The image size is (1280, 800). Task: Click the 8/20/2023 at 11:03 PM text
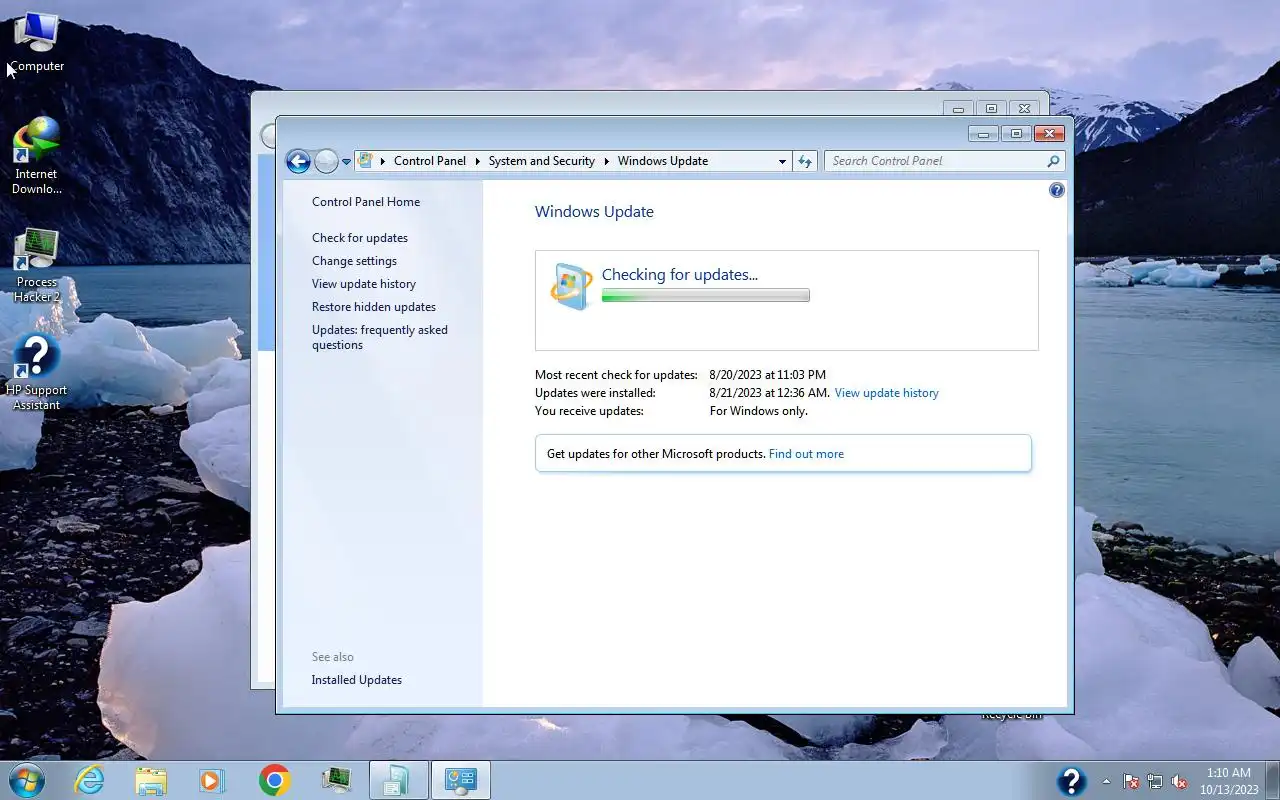767,375
